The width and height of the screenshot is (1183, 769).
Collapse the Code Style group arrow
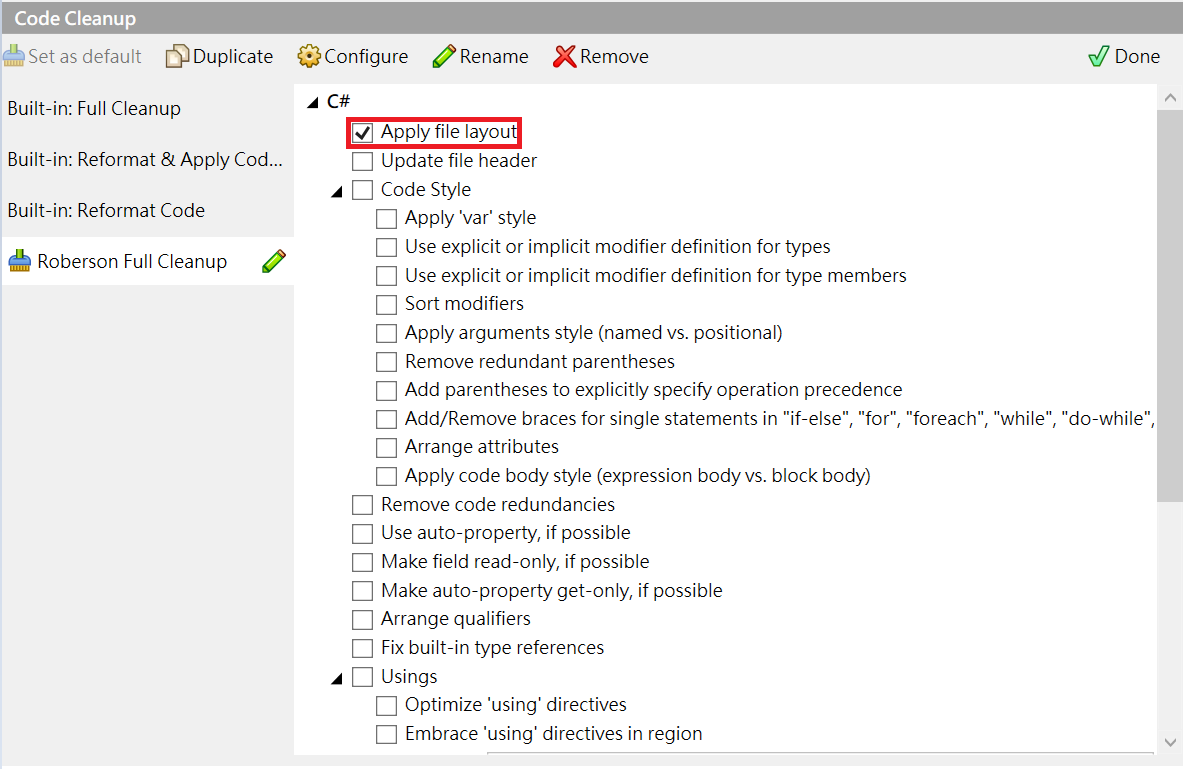(337, 191)
